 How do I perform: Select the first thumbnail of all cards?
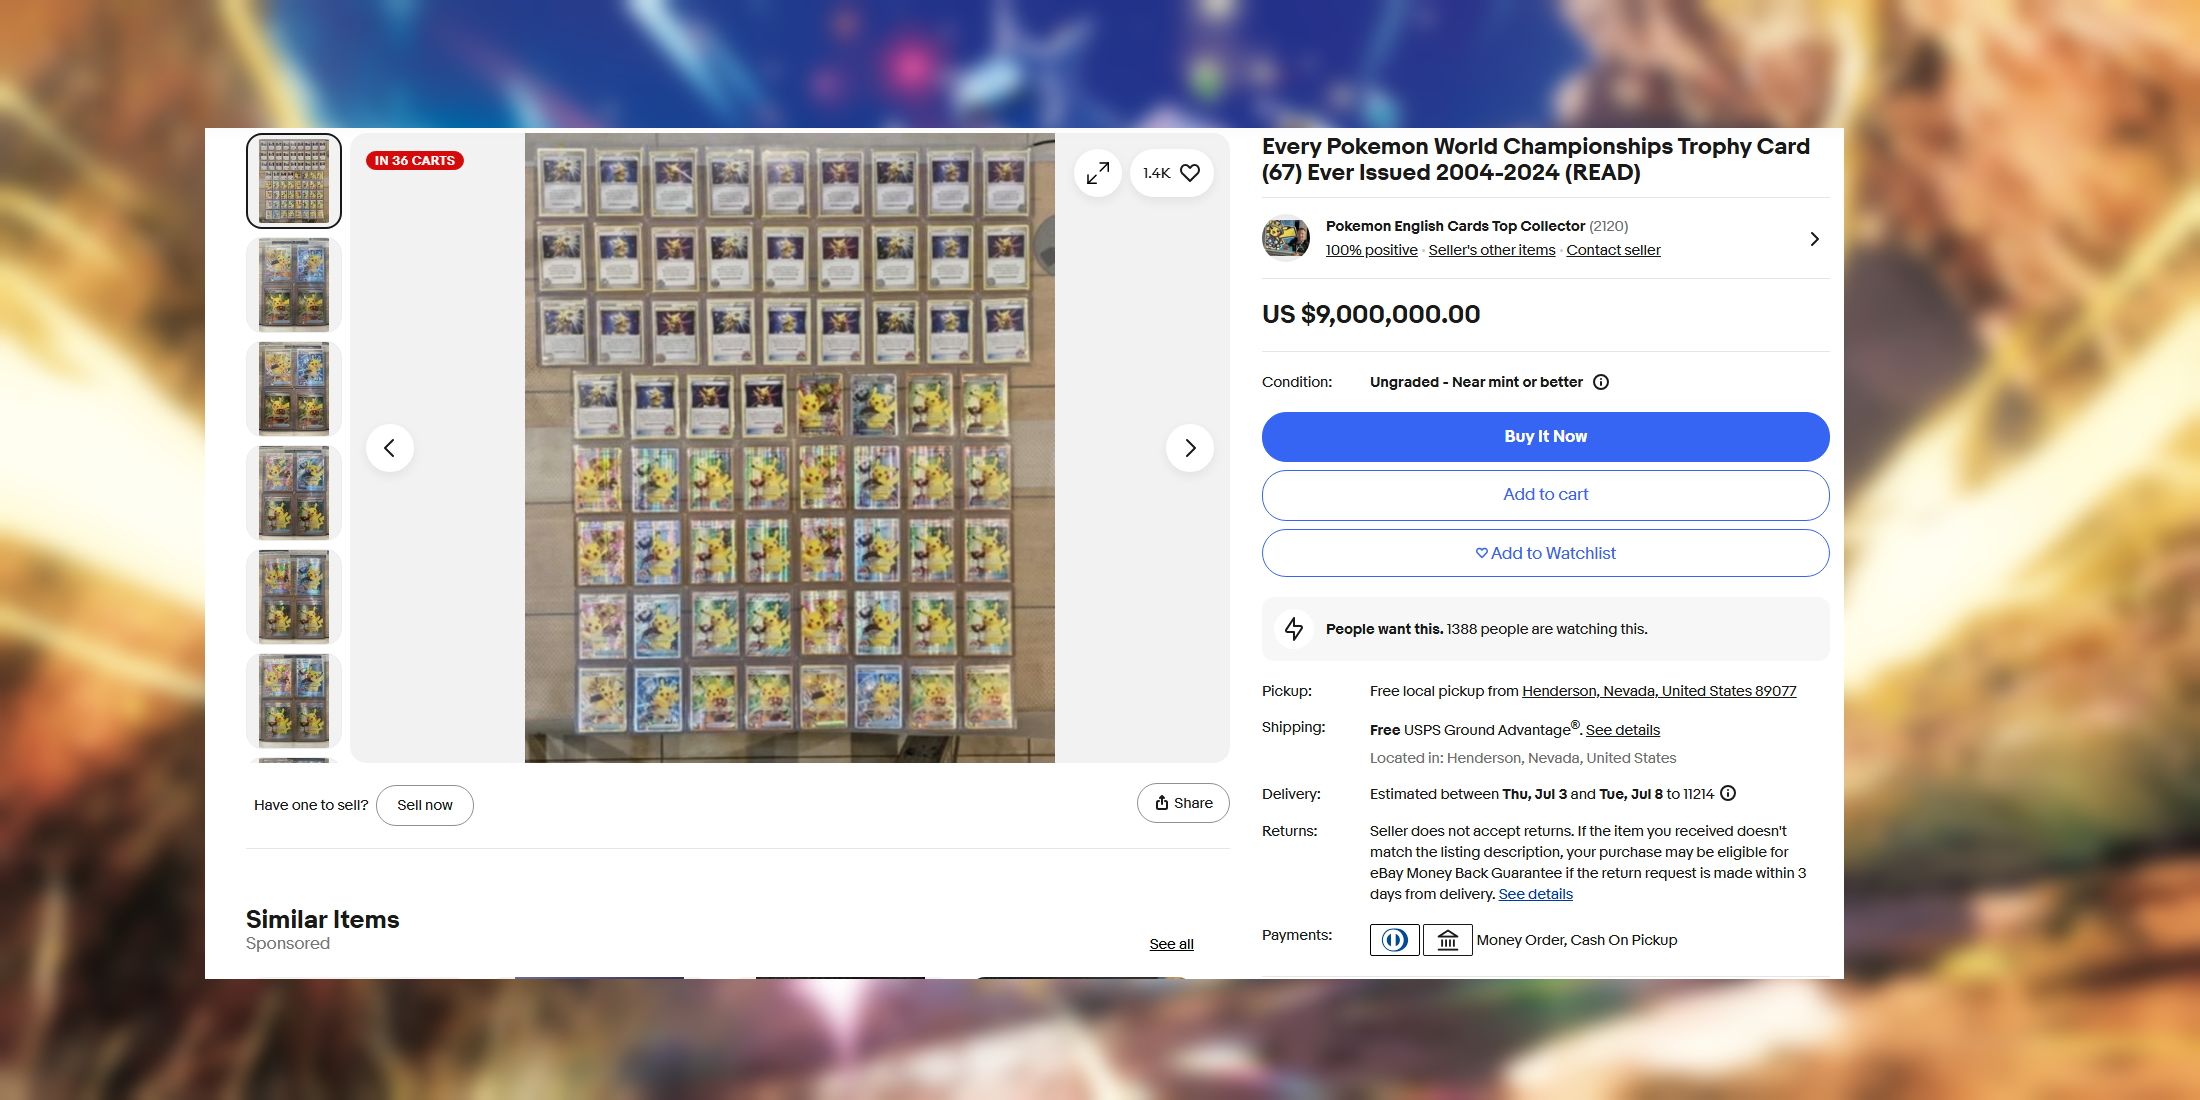click(x=294, y=181)
